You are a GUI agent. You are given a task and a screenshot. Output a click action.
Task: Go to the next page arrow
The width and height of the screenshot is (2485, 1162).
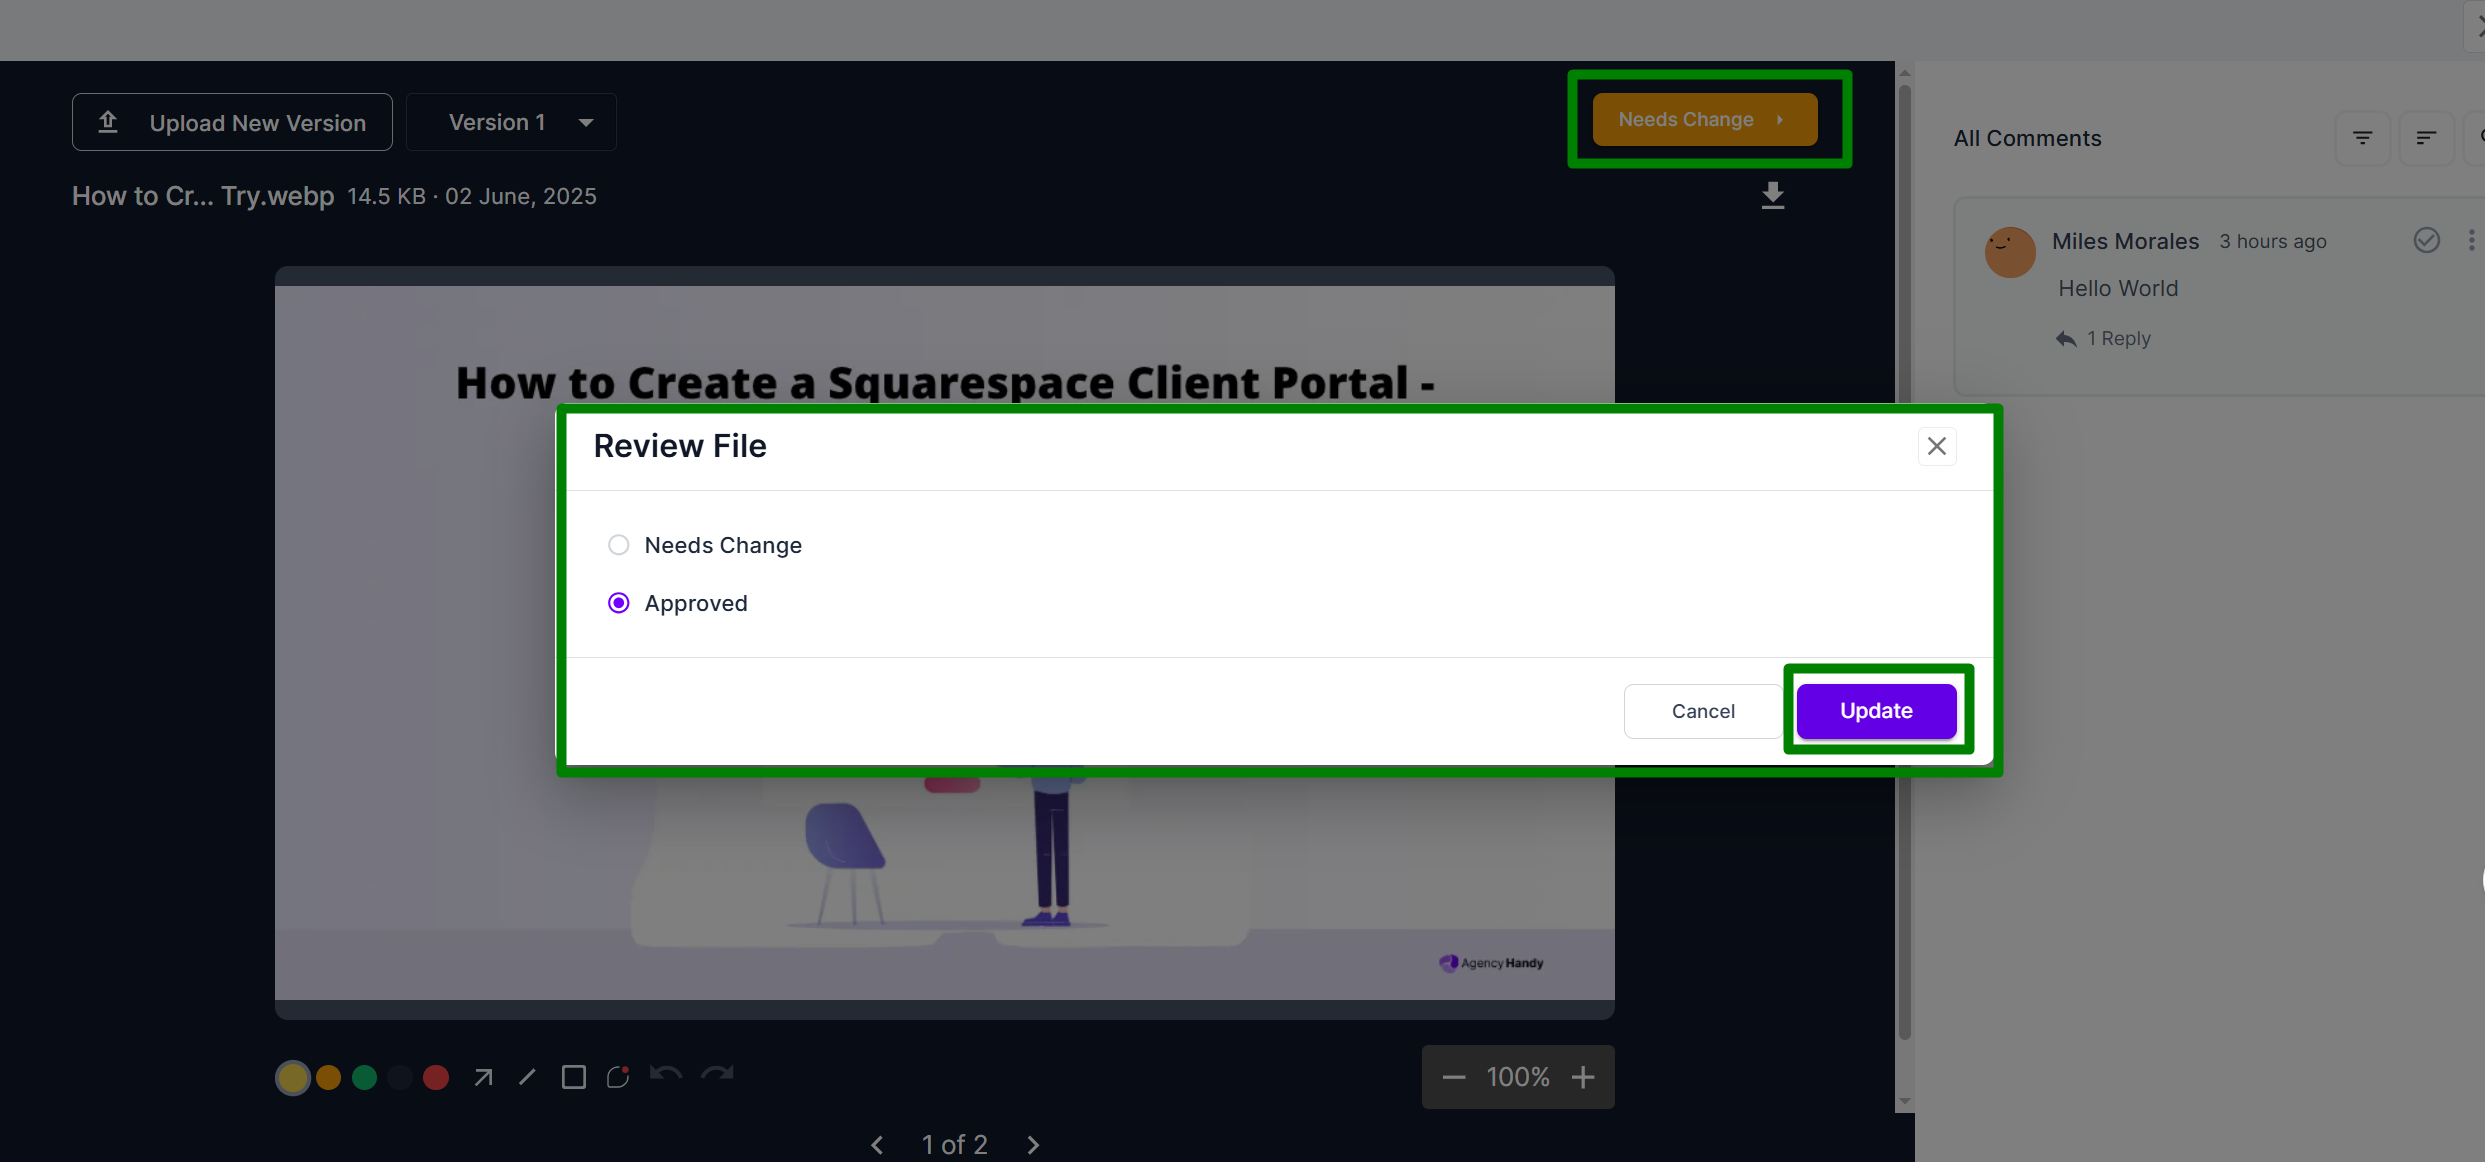click(1033, 1144)
